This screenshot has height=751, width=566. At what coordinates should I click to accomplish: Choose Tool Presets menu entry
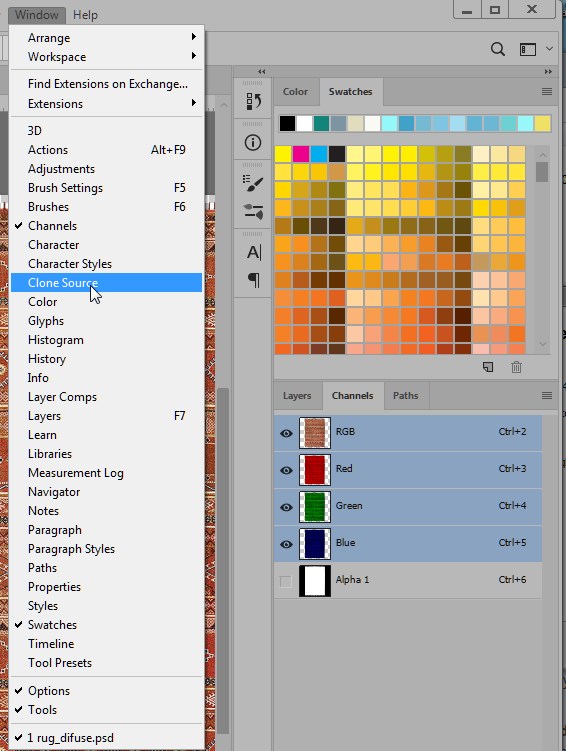(106, 663)
